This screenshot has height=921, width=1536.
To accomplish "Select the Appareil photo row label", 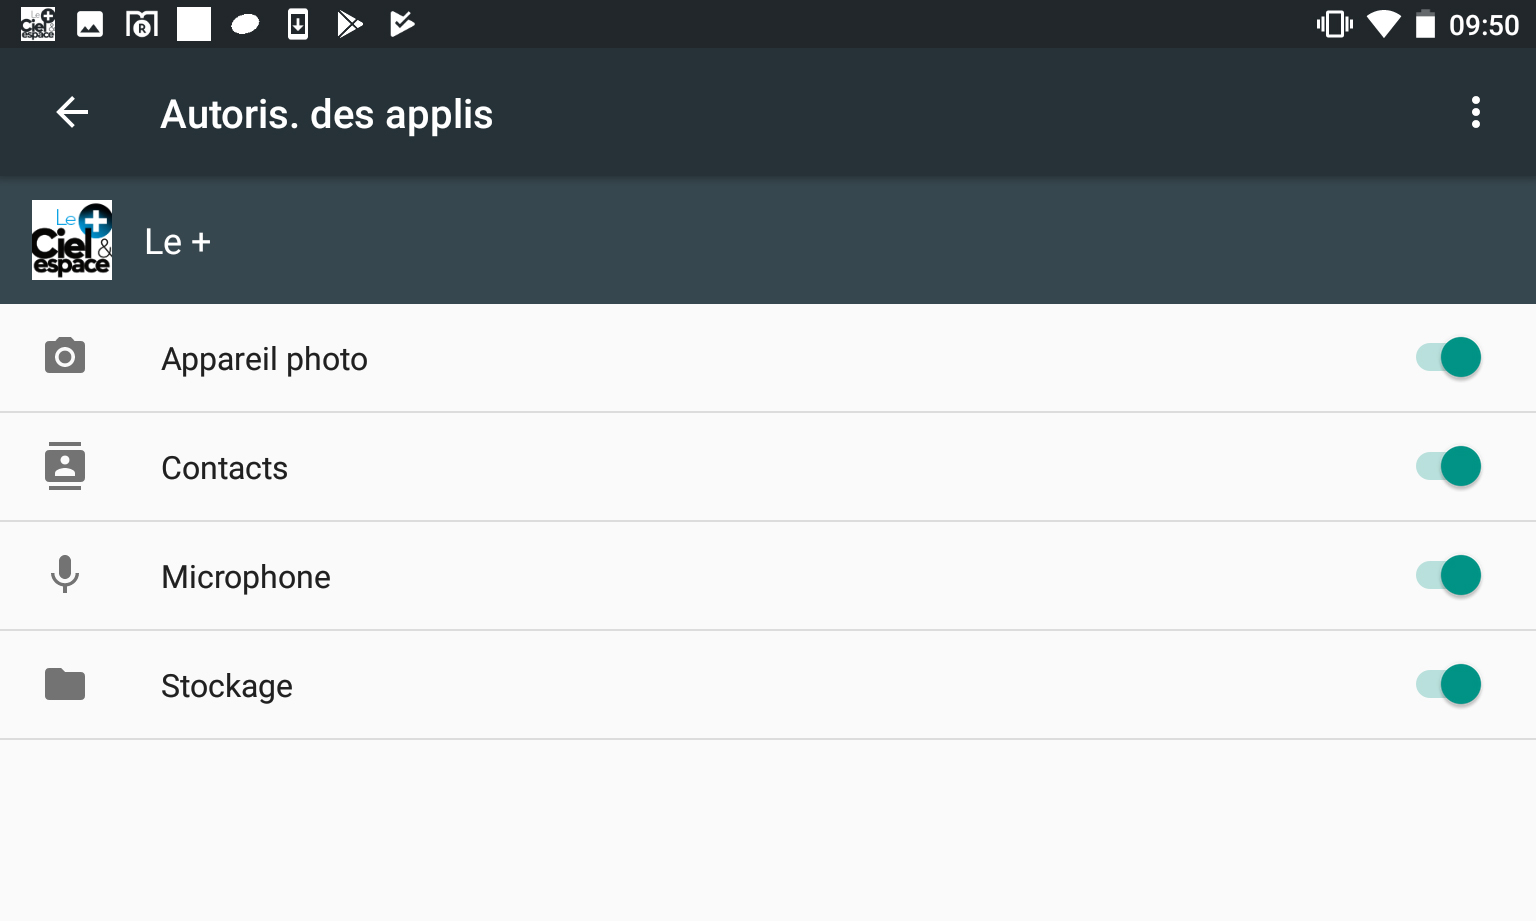I will [x=264, y=358].
